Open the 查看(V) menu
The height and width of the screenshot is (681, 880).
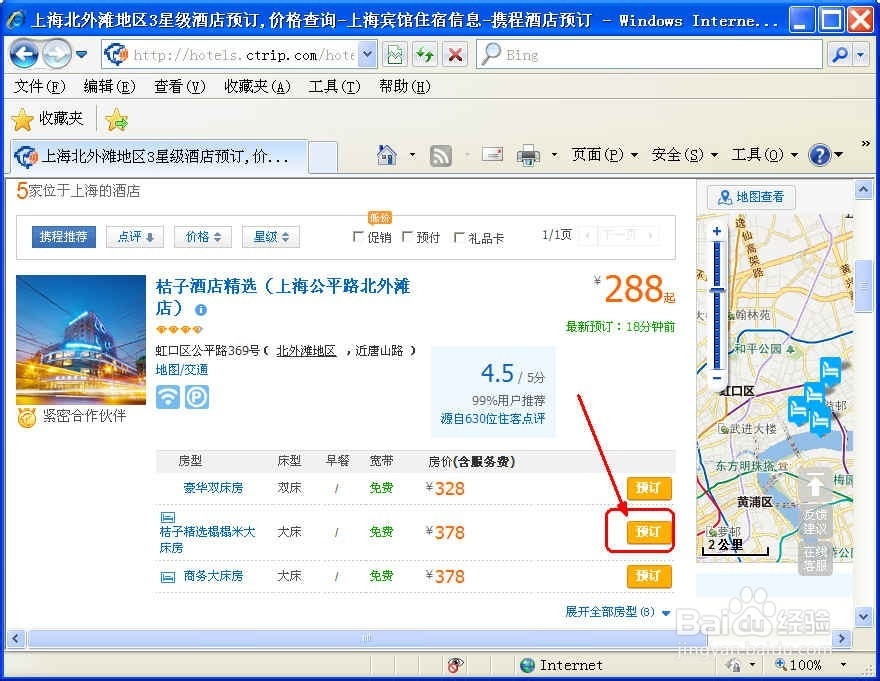pyautogui.click(x=180, y=86)
